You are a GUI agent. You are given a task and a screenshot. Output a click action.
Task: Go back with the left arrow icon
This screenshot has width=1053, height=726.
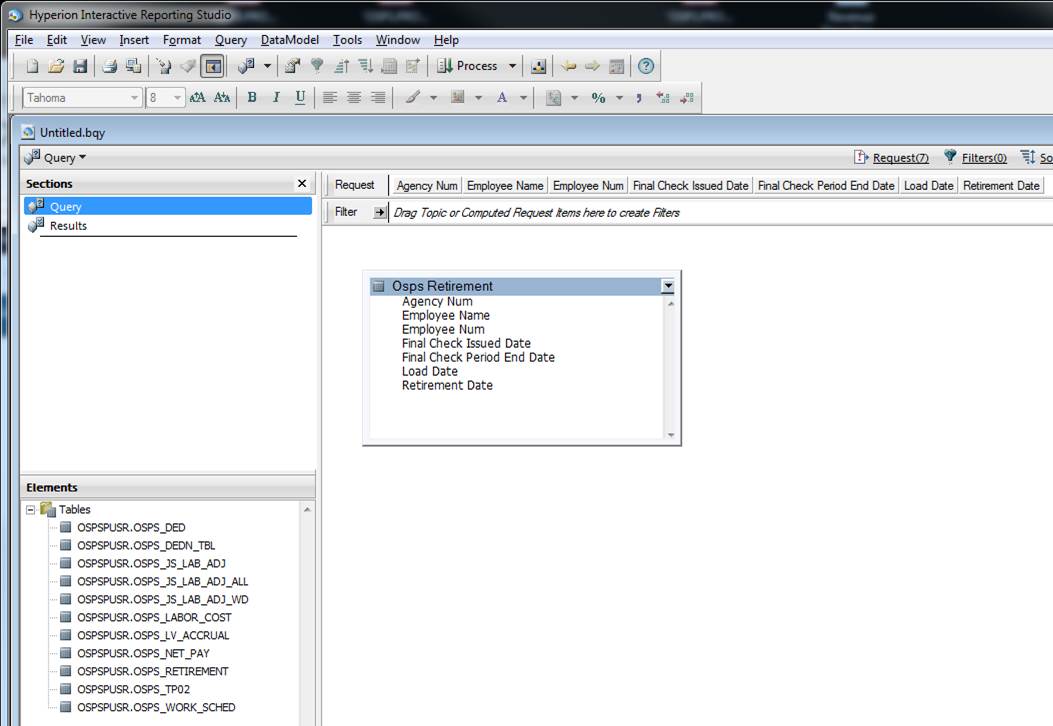pyautogui.click(x=568, y=66)
